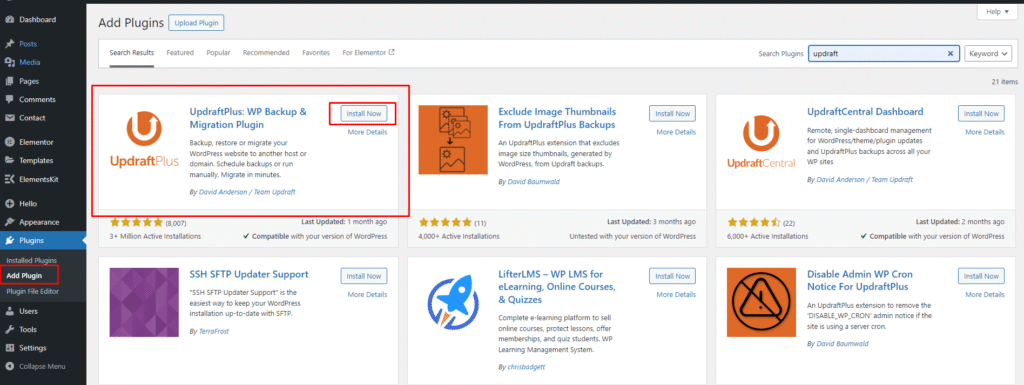Click the UpdraftPlus five-star rating
Screen dimensions: 1024x385
coord(136,222)
